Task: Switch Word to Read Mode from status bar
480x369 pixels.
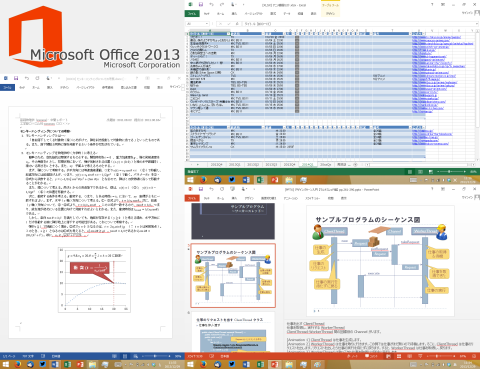Action: pyautogui.click(x=114, y=356)
